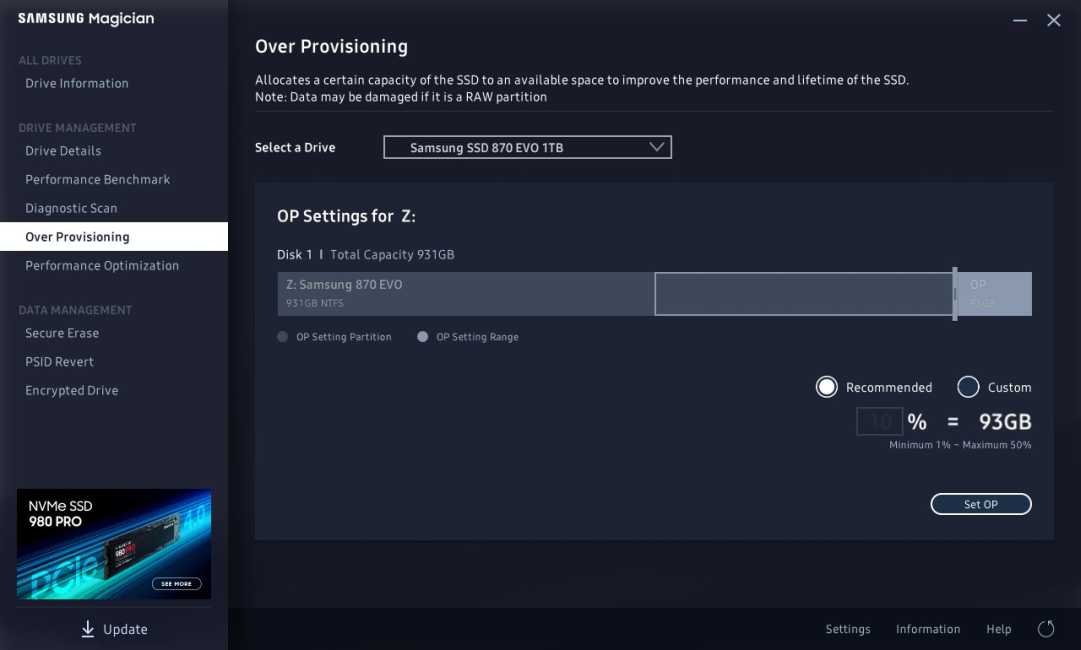The image size is (1081, 650).
Task: Close the Samsung Magician window
Action: point(1053,21)
